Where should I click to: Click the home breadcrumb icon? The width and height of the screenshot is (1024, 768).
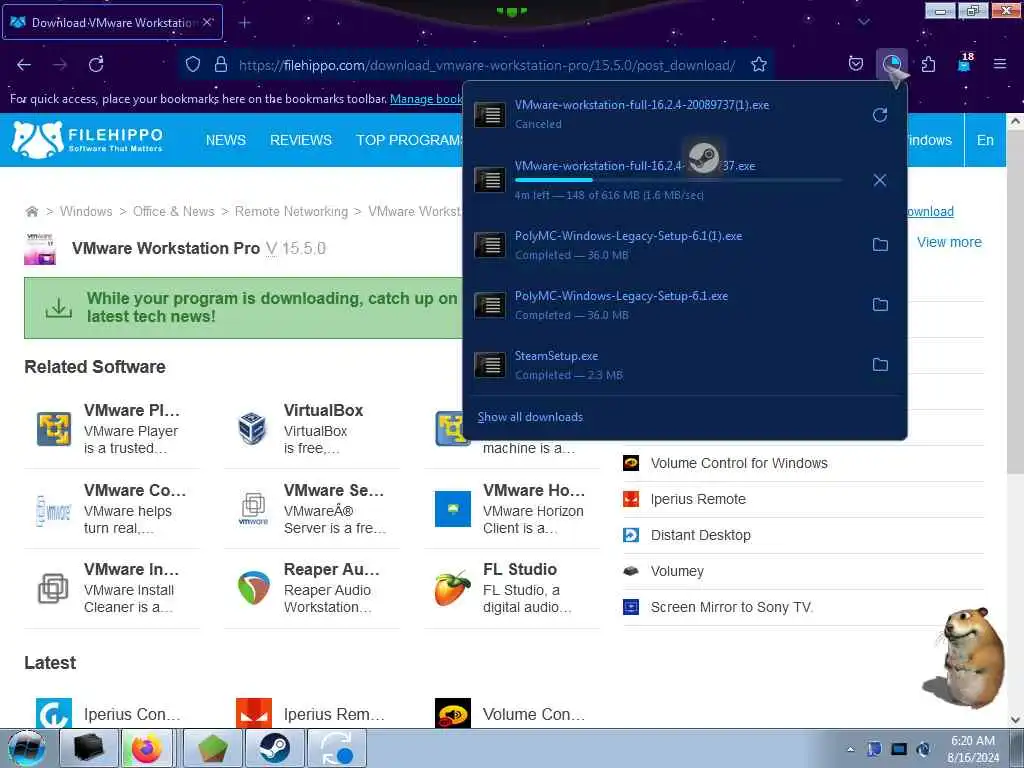pyautogui.click(x=31, y=212)
